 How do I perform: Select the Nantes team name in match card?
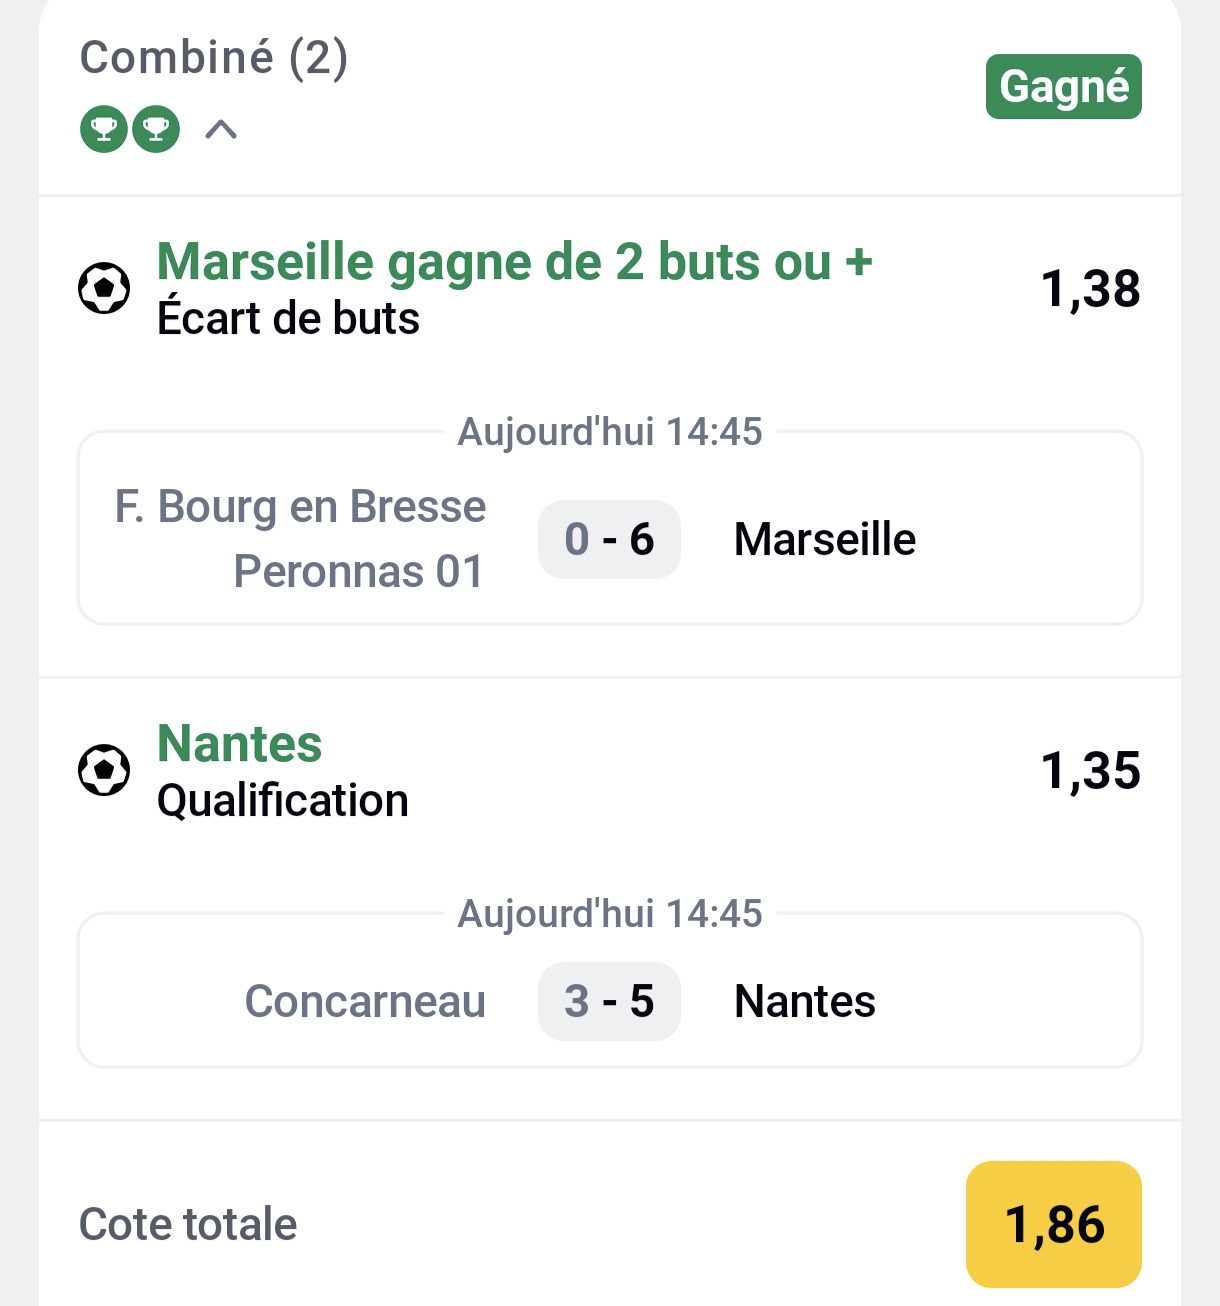click(x=804, y=1002)
